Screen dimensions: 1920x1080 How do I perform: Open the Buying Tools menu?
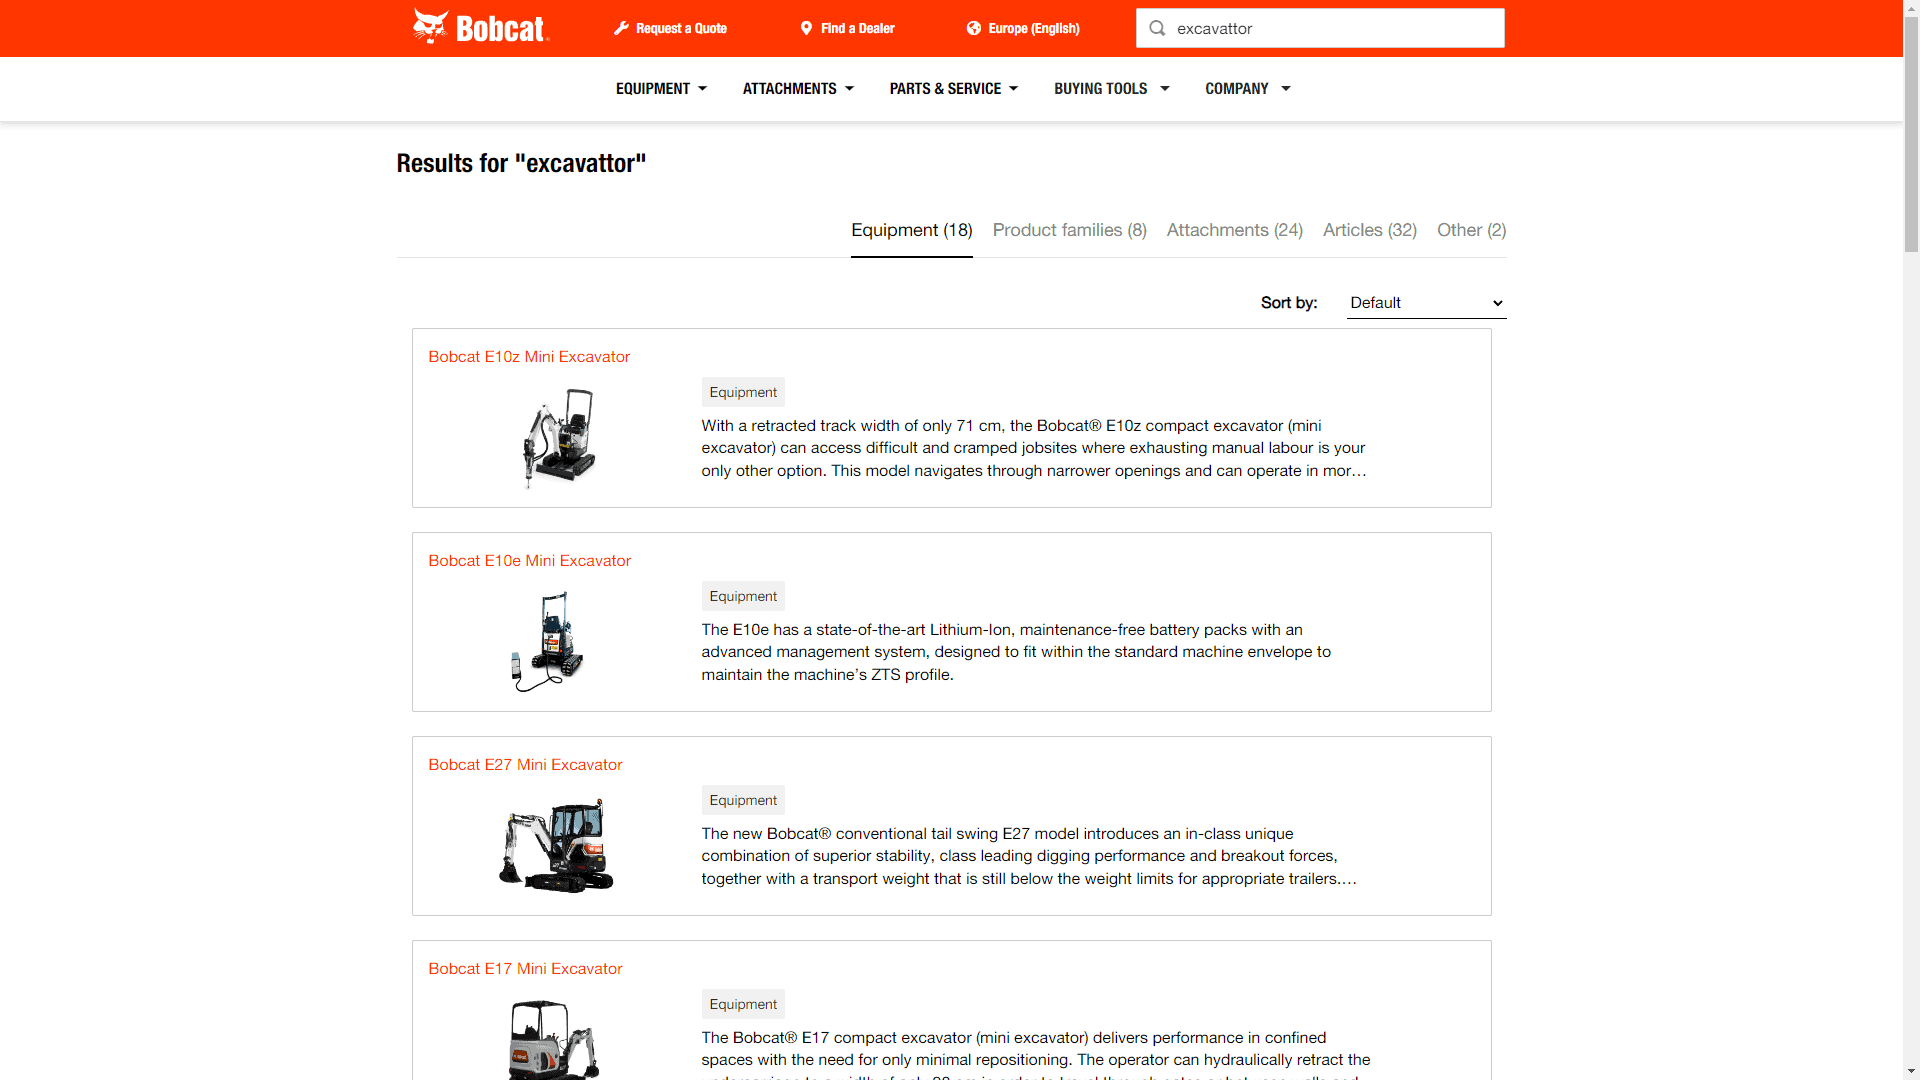point(1111,89)
